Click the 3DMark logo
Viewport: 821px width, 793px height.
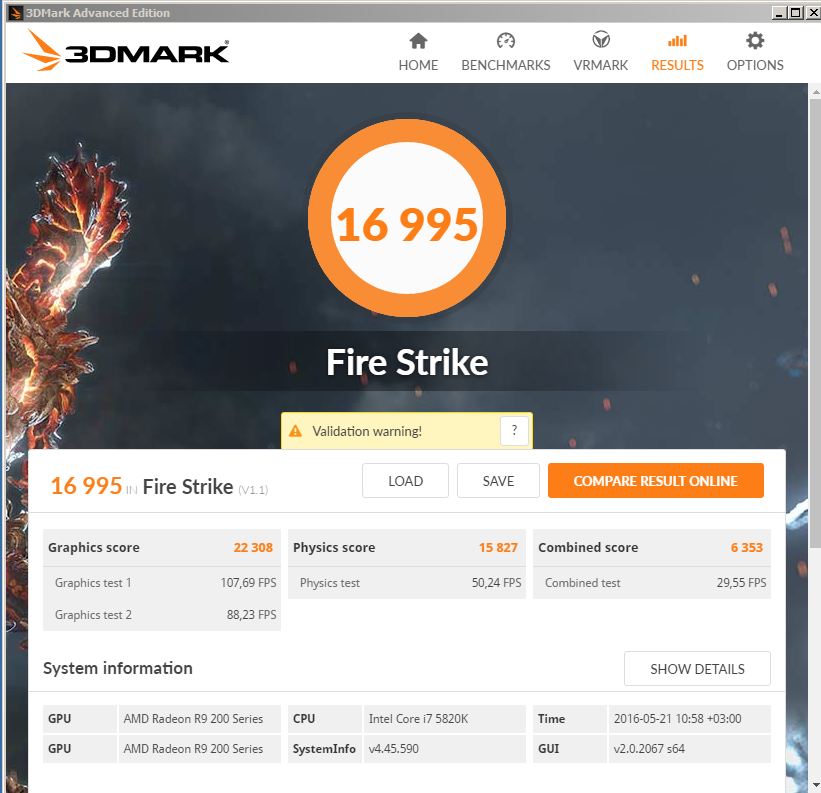126,51
